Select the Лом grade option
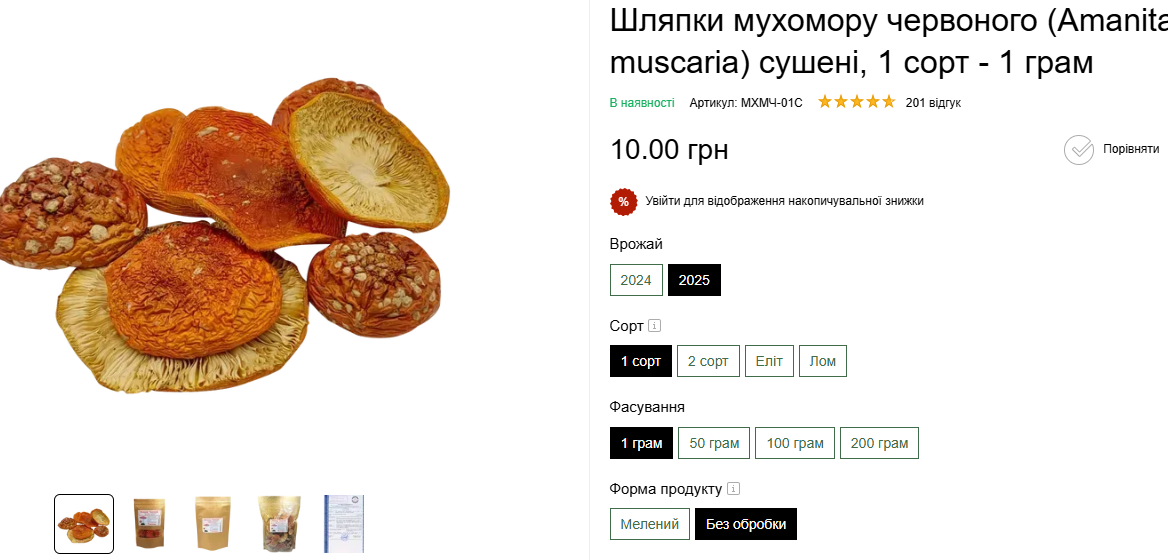1168x560 pixels. (823, 361)
